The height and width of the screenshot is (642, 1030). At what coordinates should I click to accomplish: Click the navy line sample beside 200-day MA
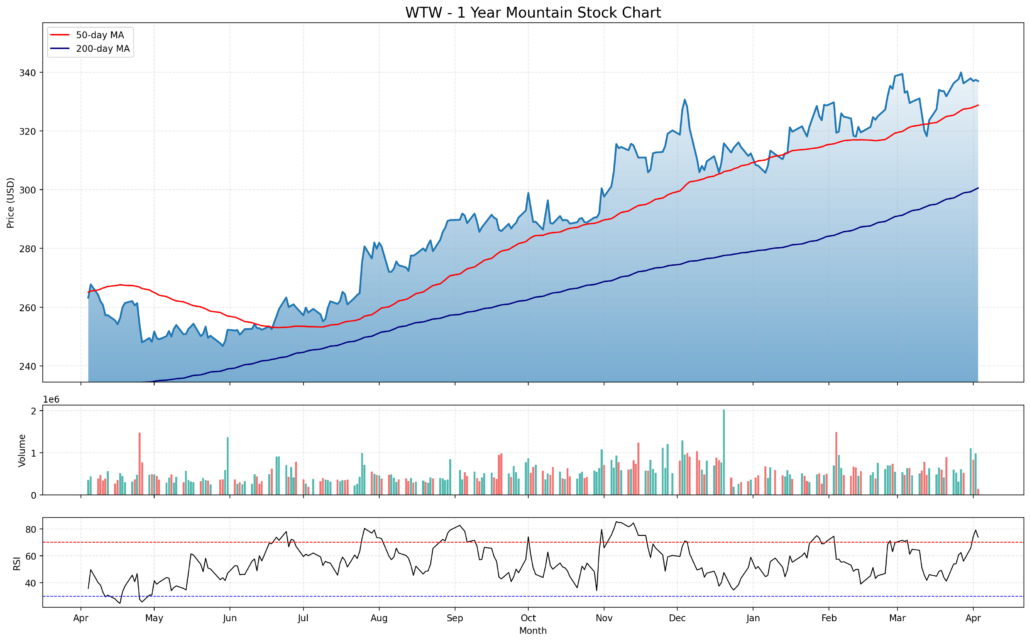click(60, 49)
